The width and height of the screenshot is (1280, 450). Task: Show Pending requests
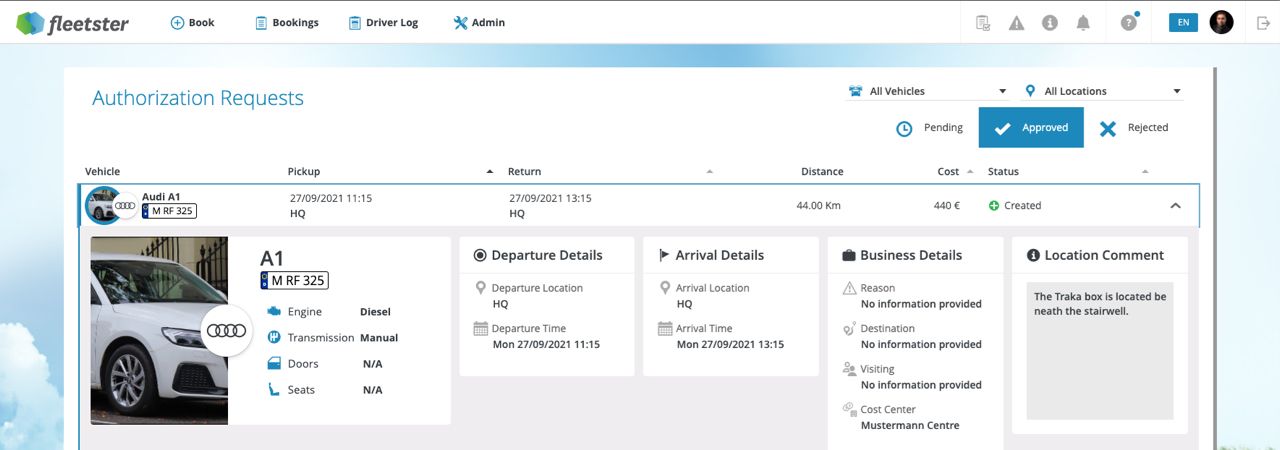929,128
